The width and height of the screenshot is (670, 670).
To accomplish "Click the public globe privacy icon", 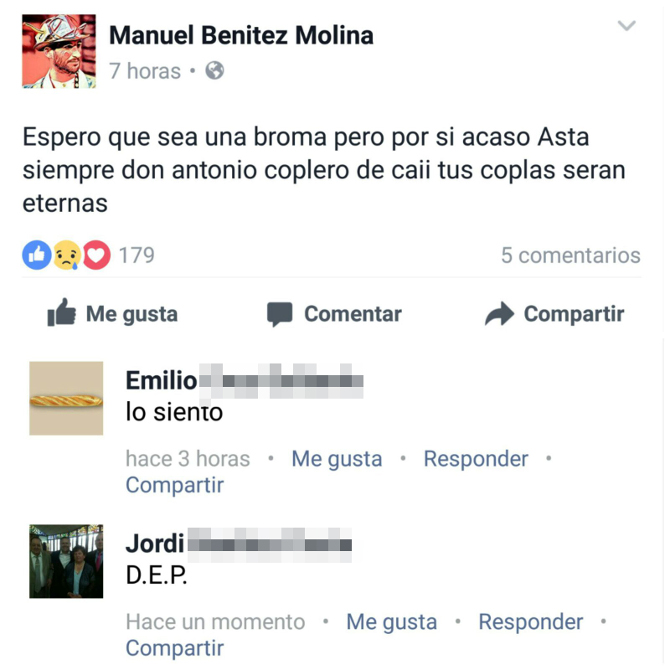I will tap(215, 71).
